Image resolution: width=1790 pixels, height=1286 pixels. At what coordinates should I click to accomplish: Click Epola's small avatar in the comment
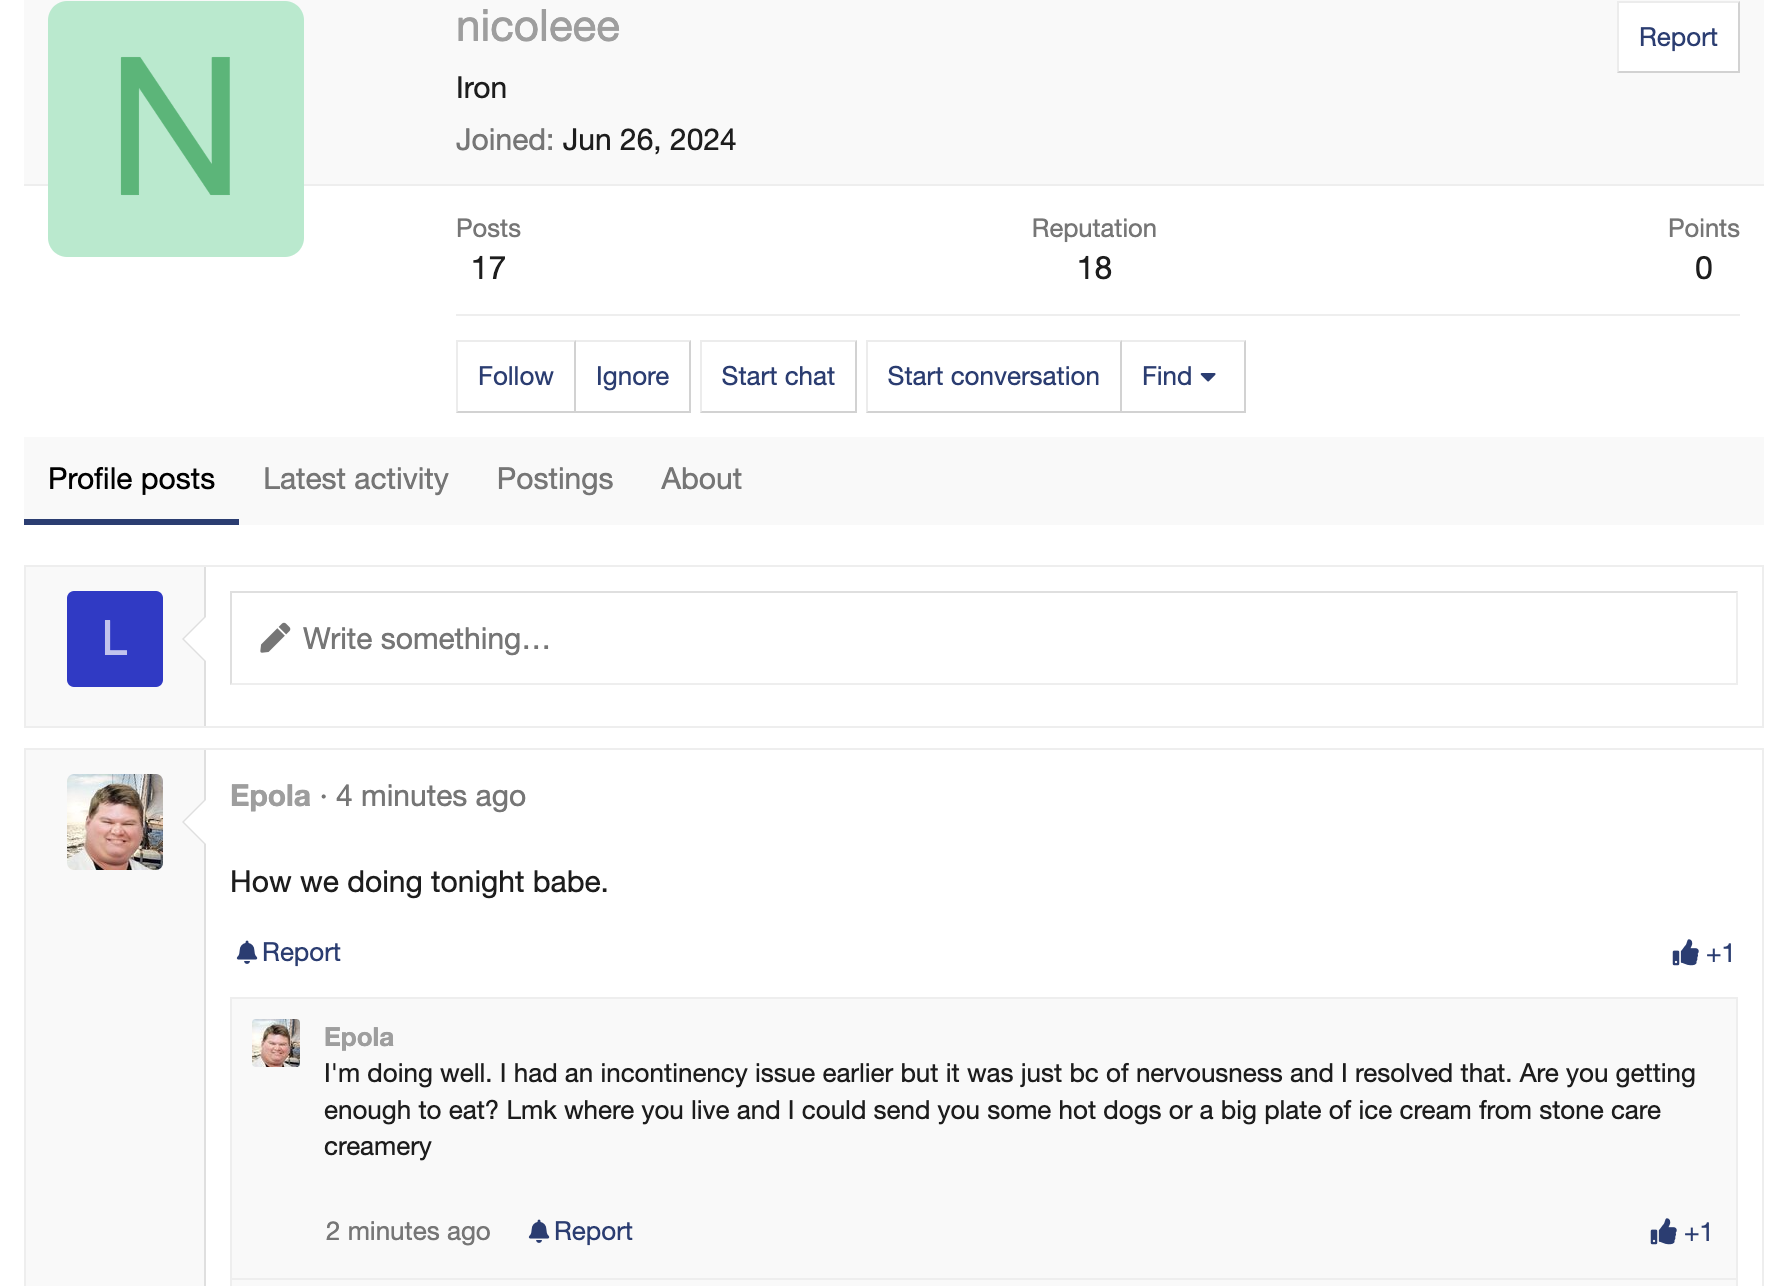tap(276, 1043)
